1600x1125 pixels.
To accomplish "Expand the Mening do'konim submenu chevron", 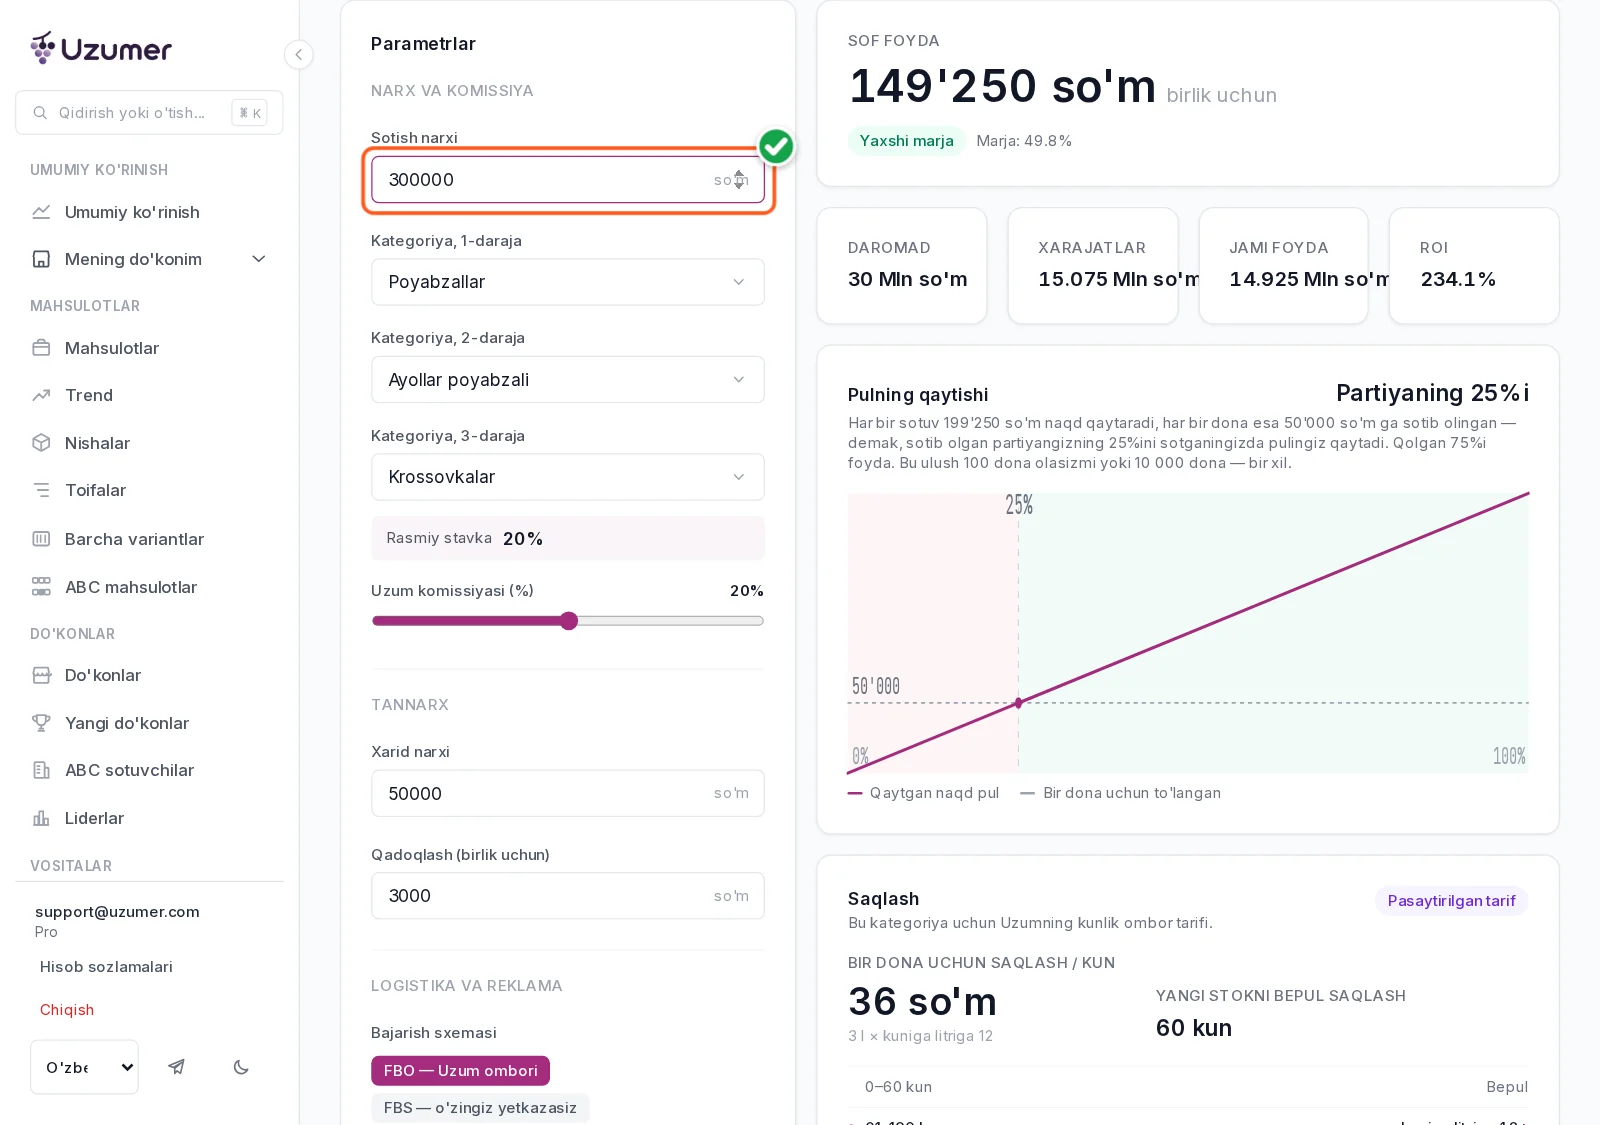I will pyautogui.click(x=259, y=259).
